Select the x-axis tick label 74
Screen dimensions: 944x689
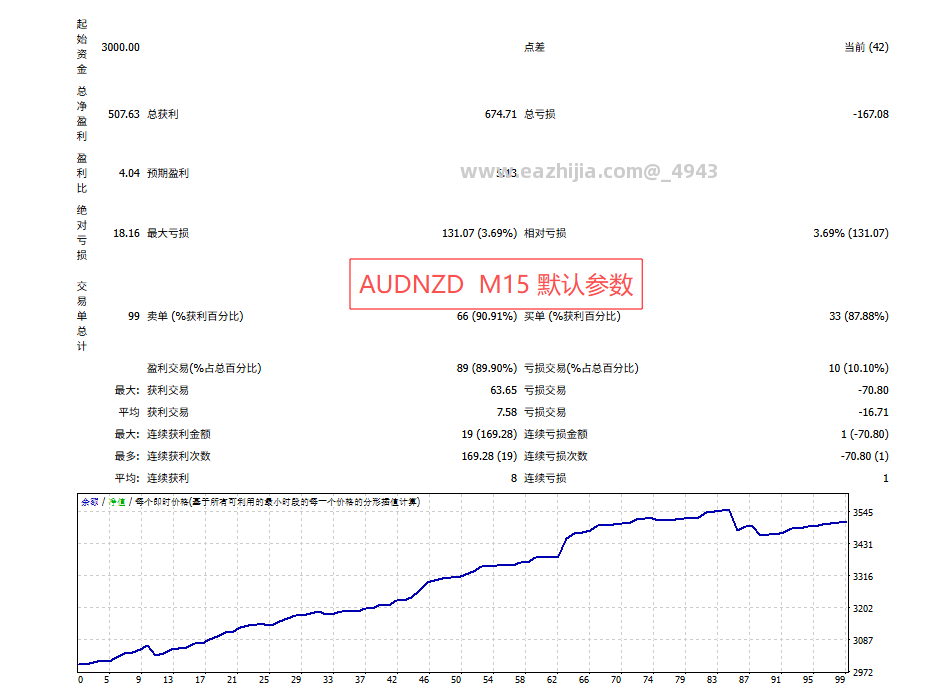(648, 679)
